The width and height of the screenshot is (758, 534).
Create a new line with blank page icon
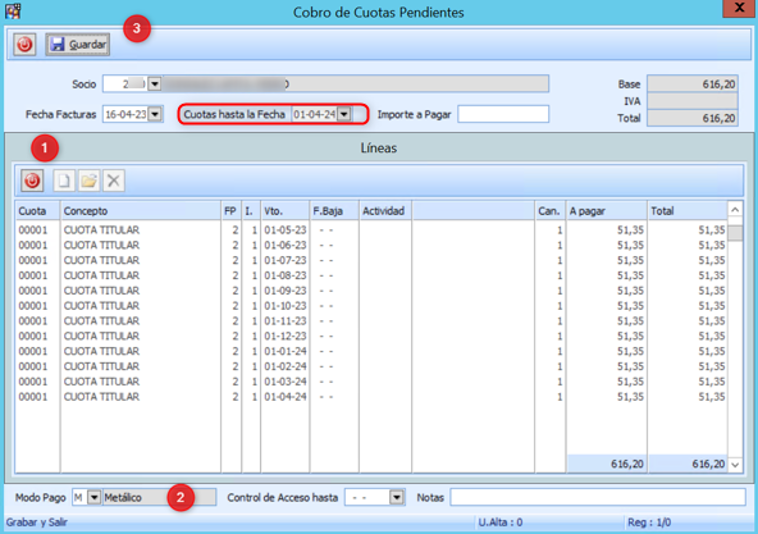pos(64,181)
